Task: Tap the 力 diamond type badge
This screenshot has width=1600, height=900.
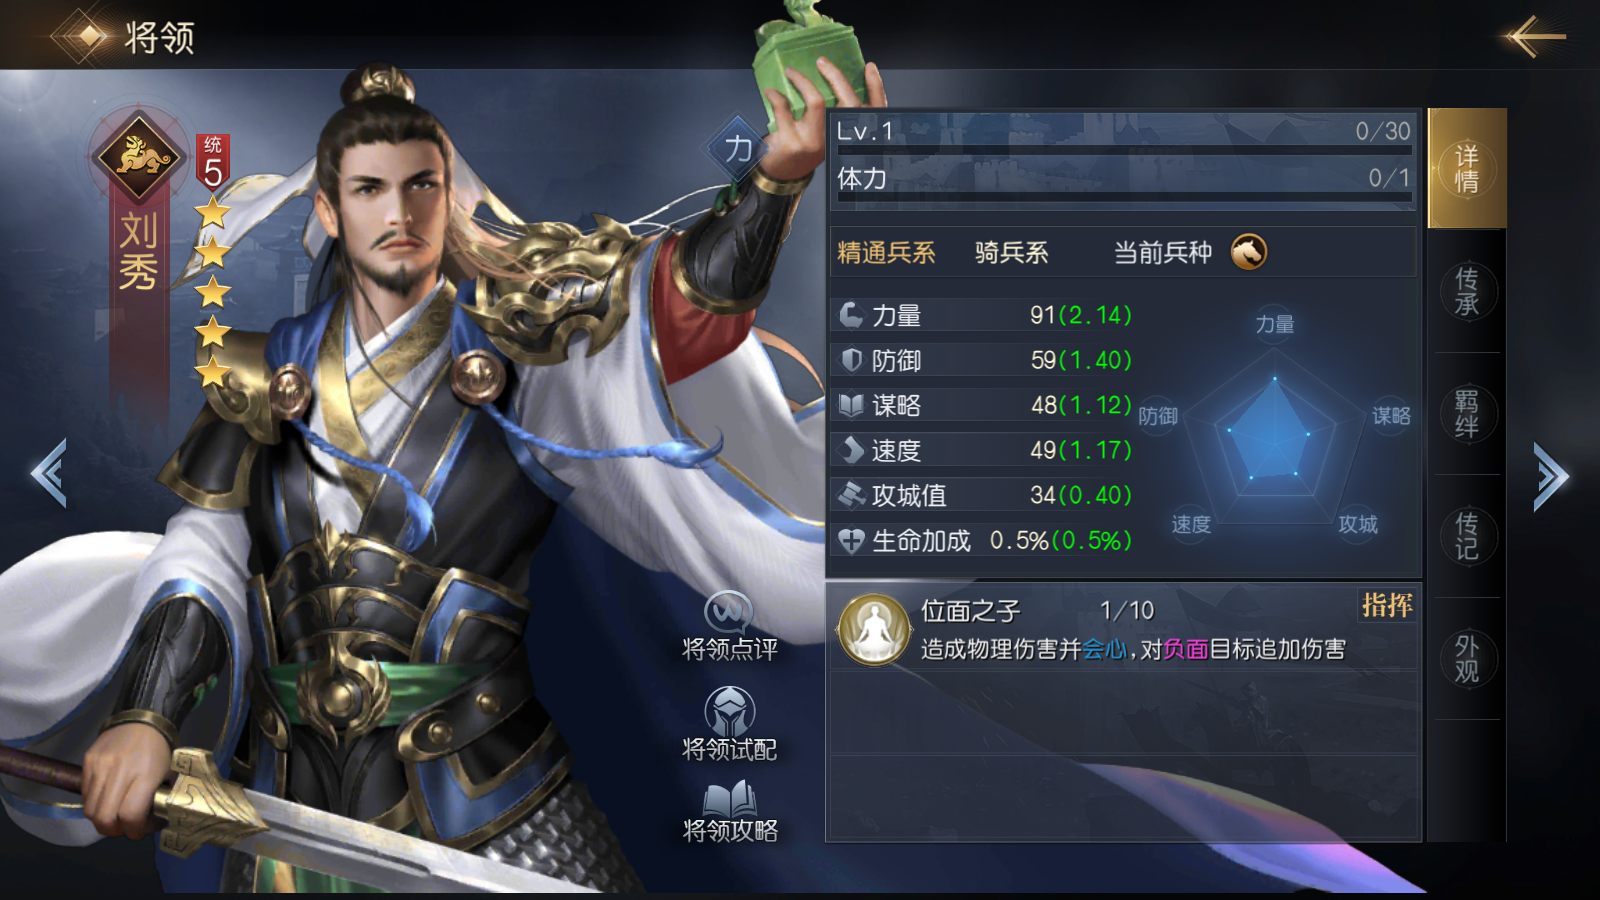Action: [x=738, y=149]
